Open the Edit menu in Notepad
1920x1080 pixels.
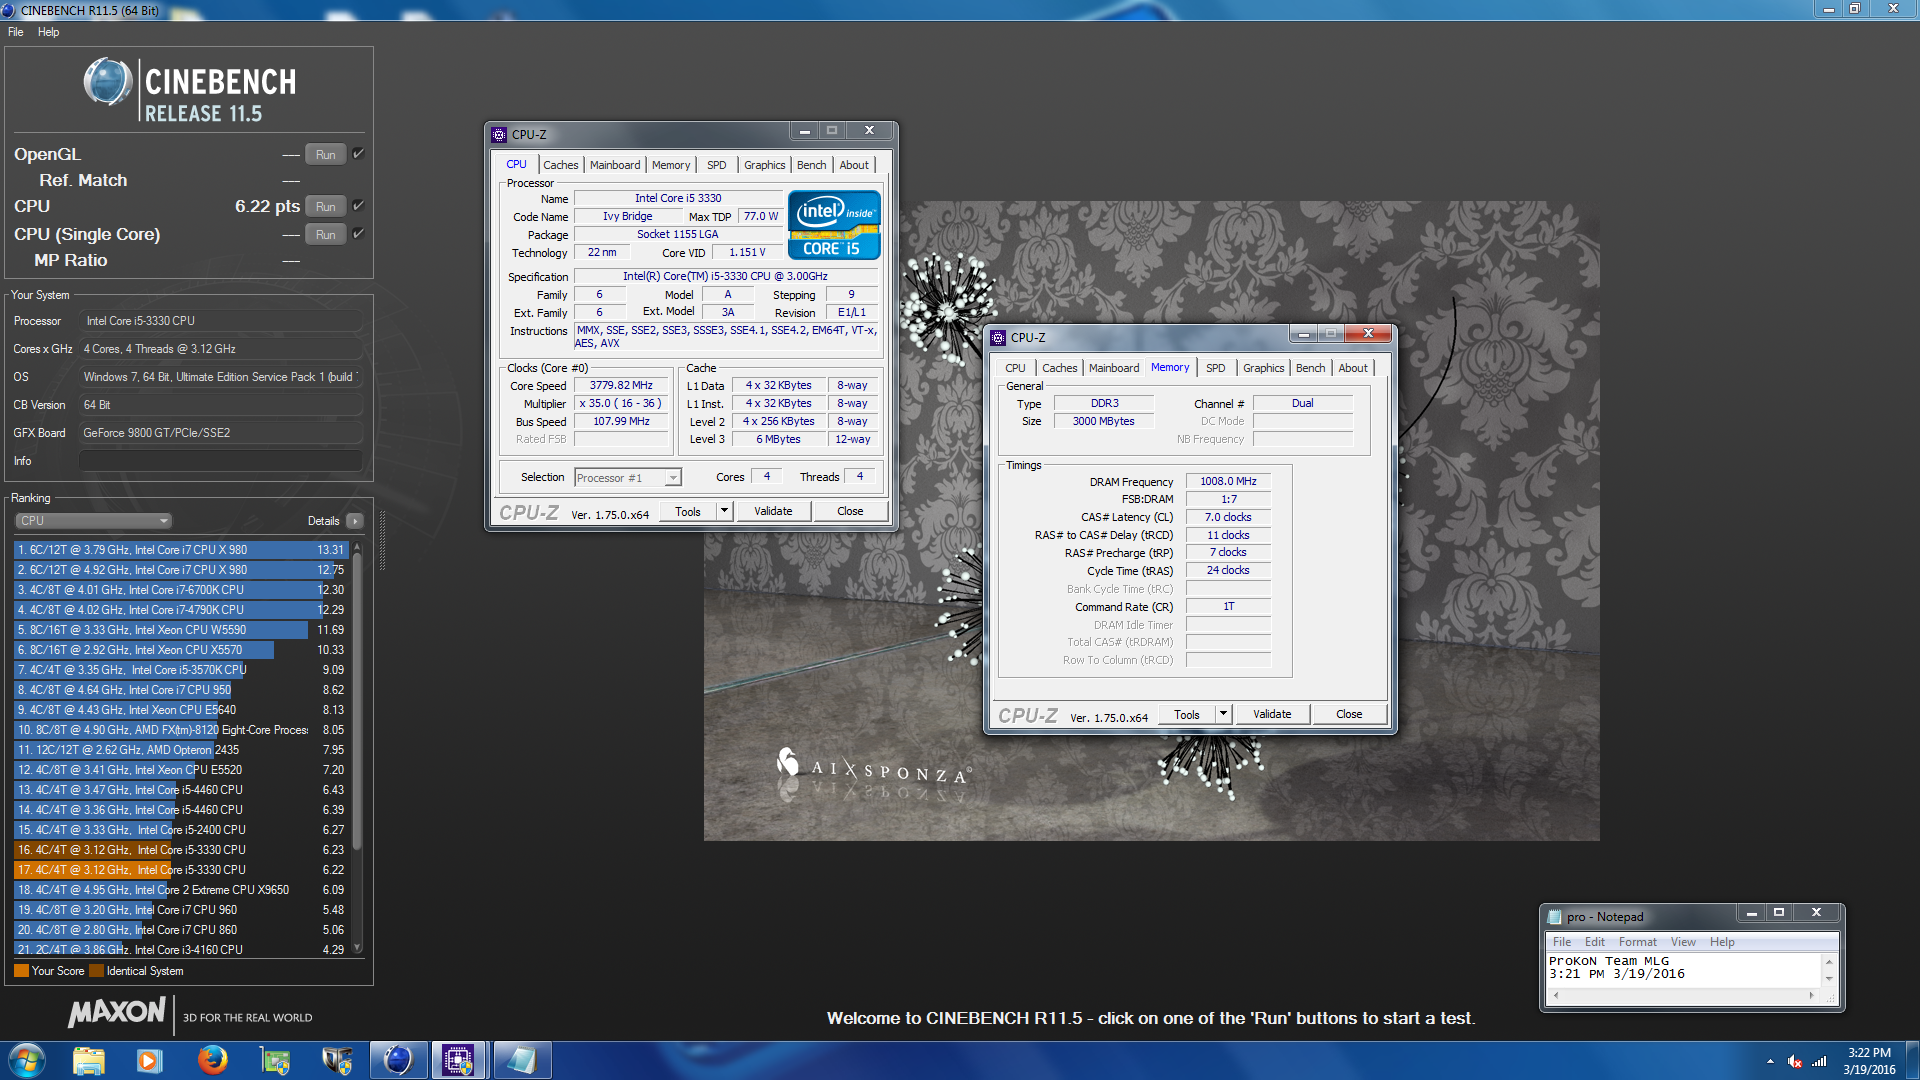(x=1594, y=942)
